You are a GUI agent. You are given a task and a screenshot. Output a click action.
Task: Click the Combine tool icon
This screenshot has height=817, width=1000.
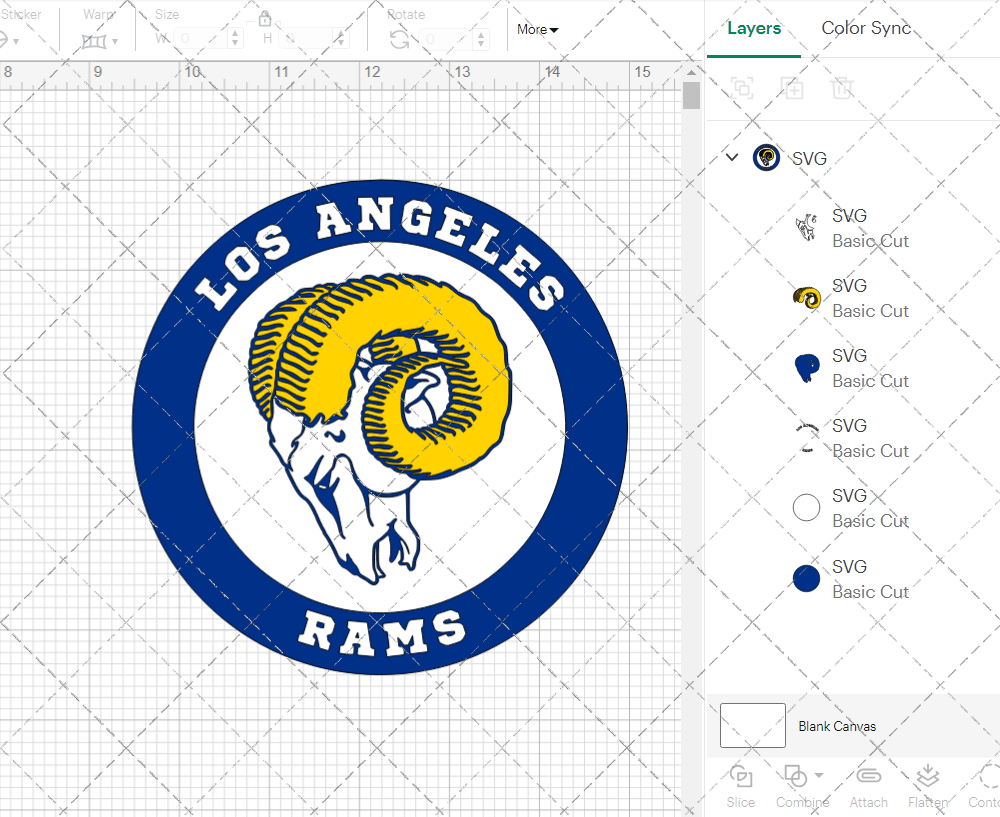pyautogui.click(x=795, y=776)
